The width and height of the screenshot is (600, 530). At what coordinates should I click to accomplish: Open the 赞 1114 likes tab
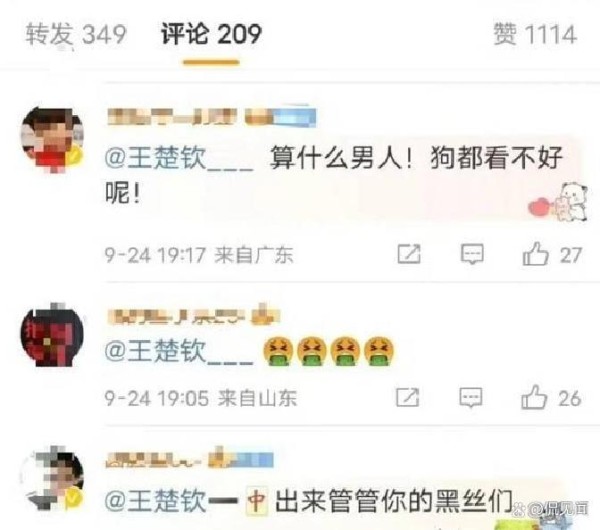pos(535,34)
